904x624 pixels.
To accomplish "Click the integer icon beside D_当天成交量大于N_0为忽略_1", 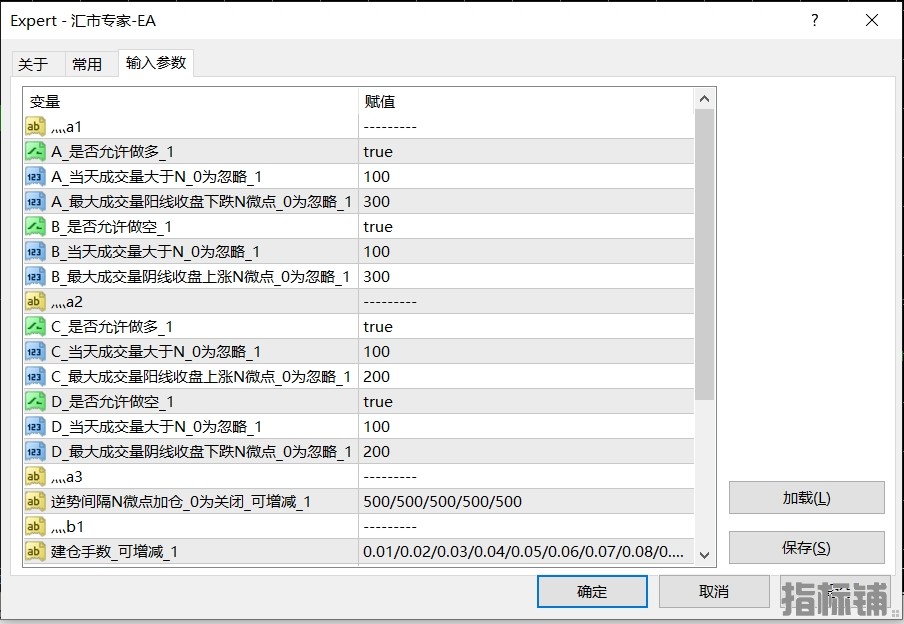I will [35, 426].
